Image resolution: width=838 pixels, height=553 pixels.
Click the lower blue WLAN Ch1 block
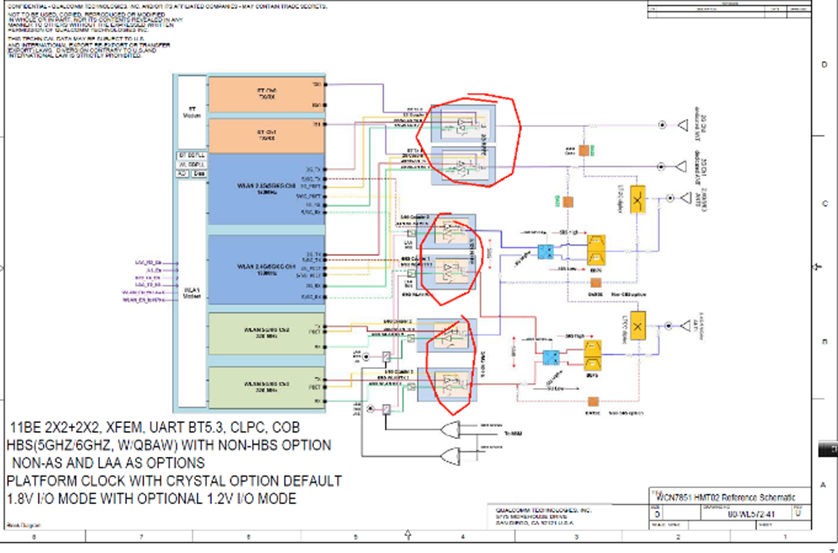[x=266, y=269]
